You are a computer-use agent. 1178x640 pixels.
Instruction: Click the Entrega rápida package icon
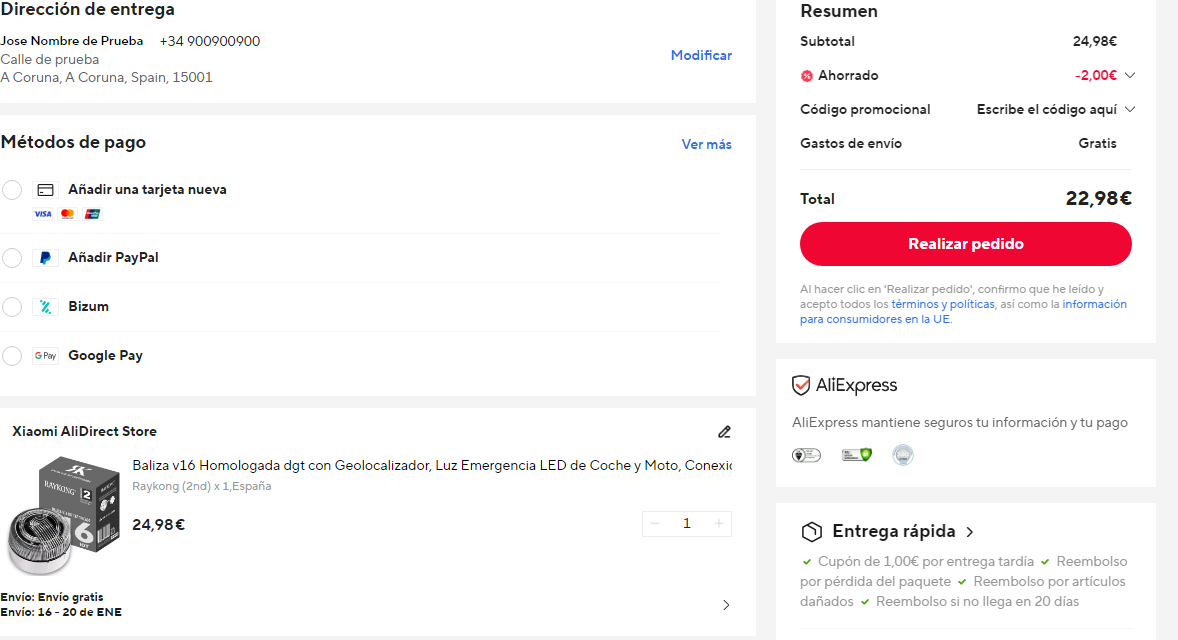pos(811,532)
